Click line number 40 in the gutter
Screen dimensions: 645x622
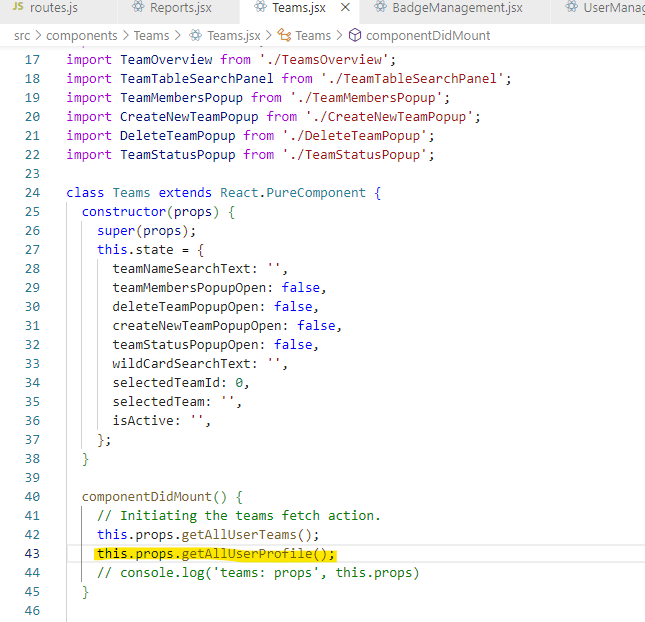click(32, 497)
